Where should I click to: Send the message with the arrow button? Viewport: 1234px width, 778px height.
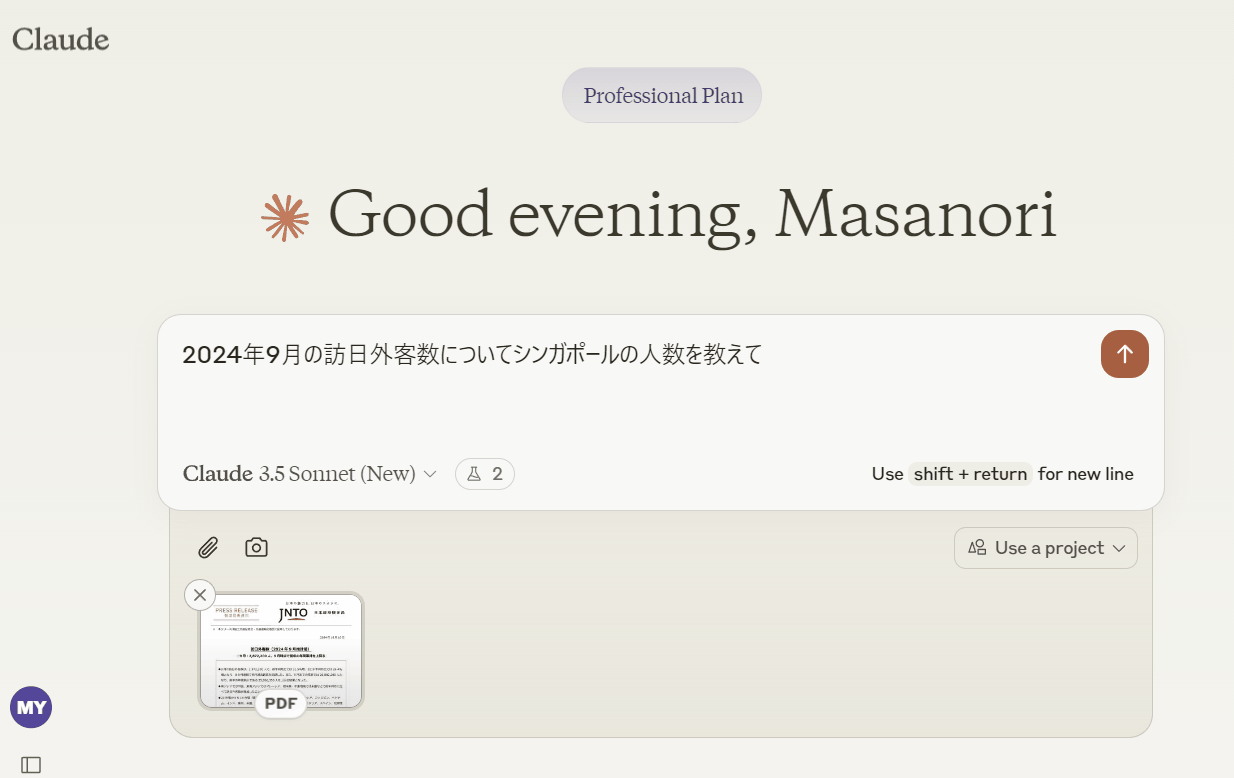click(1124, 354)
